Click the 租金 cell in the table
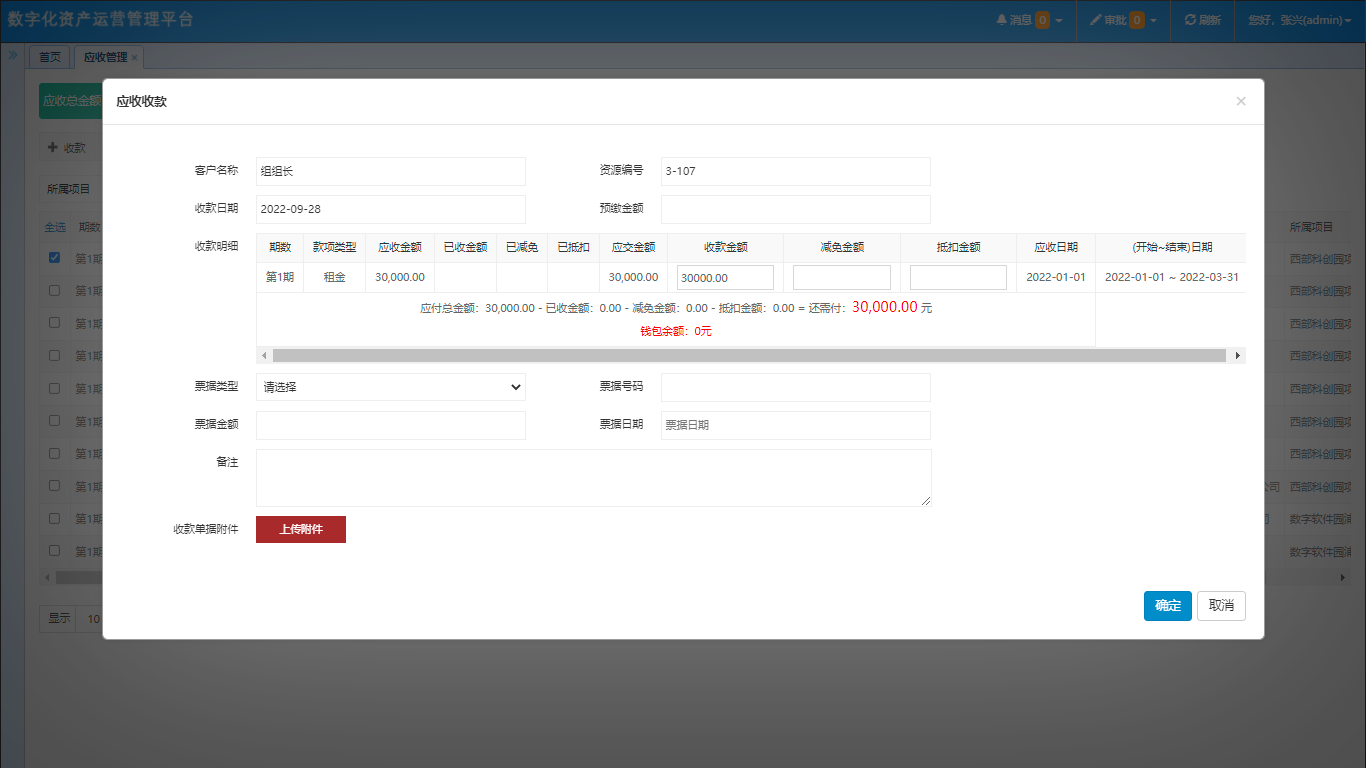This screenshot has height=768, width=1366. [x=334, y=277]
